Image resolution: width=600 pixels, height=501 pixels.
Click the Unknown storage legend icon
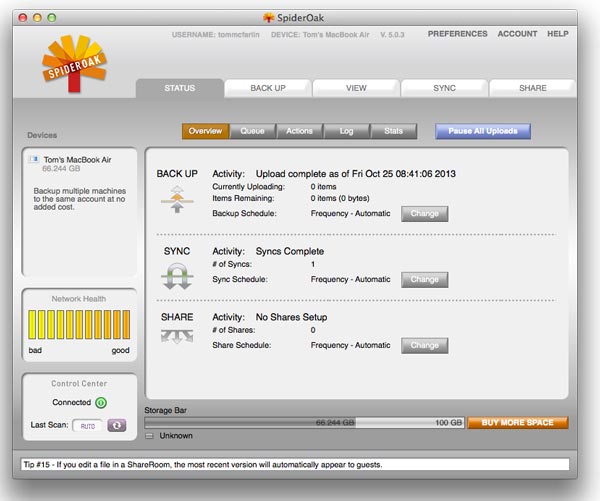[149, 436]
